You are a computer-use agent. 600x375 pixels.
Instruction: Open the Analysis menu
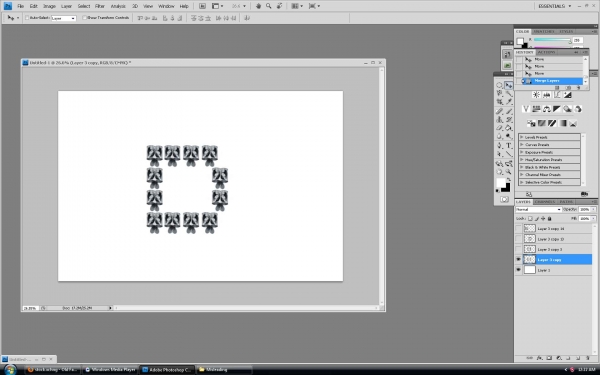pos(118,6)
